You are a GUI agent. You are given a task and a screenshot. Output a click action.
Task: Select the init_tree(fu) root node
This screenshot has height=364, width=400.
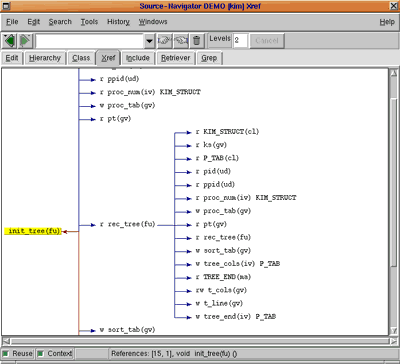point(33,231)
